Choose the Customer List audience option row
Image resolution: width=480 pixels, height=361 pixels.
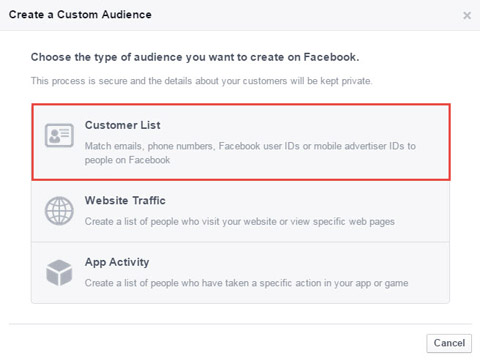coord(241,142)
